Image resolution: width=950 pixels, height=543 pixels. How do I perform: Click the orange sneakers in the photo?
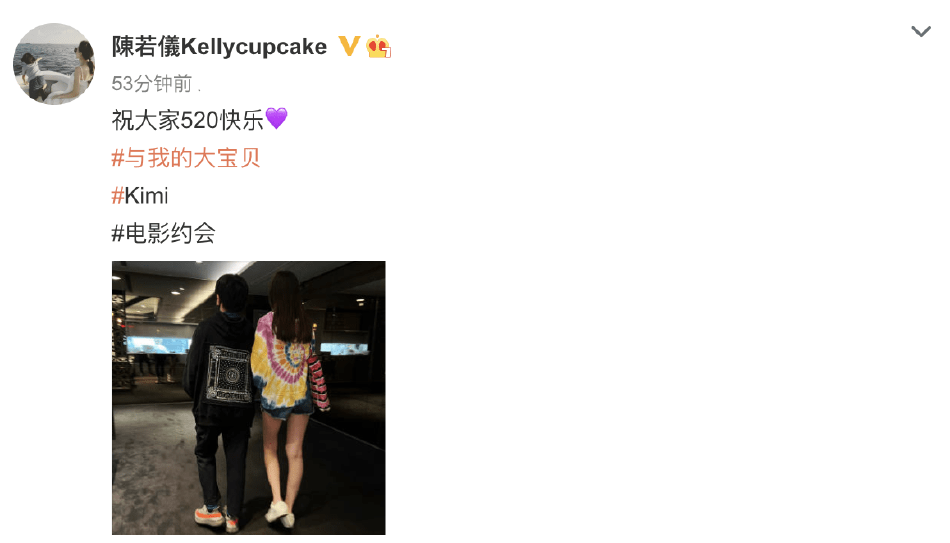(x=216, y=518)
